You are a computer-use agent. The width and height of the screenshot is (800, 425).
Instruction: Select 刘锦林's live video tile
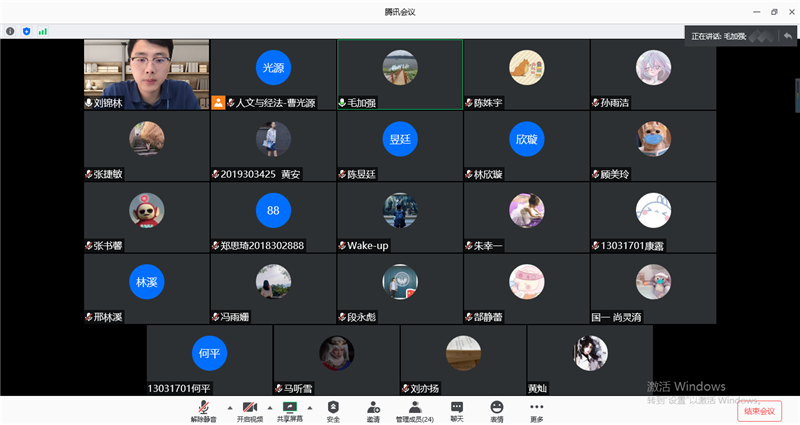(x=146, y=74)
